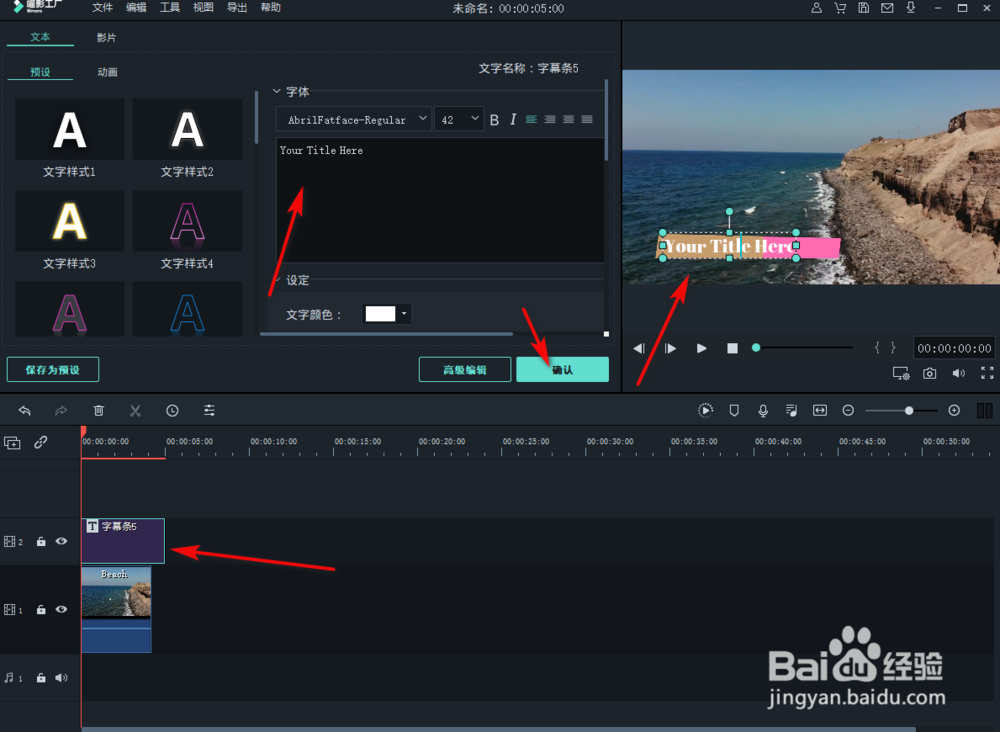Screen dimensions: 1000x732
Task: Click the add track icon
Action: pos(12,443)
